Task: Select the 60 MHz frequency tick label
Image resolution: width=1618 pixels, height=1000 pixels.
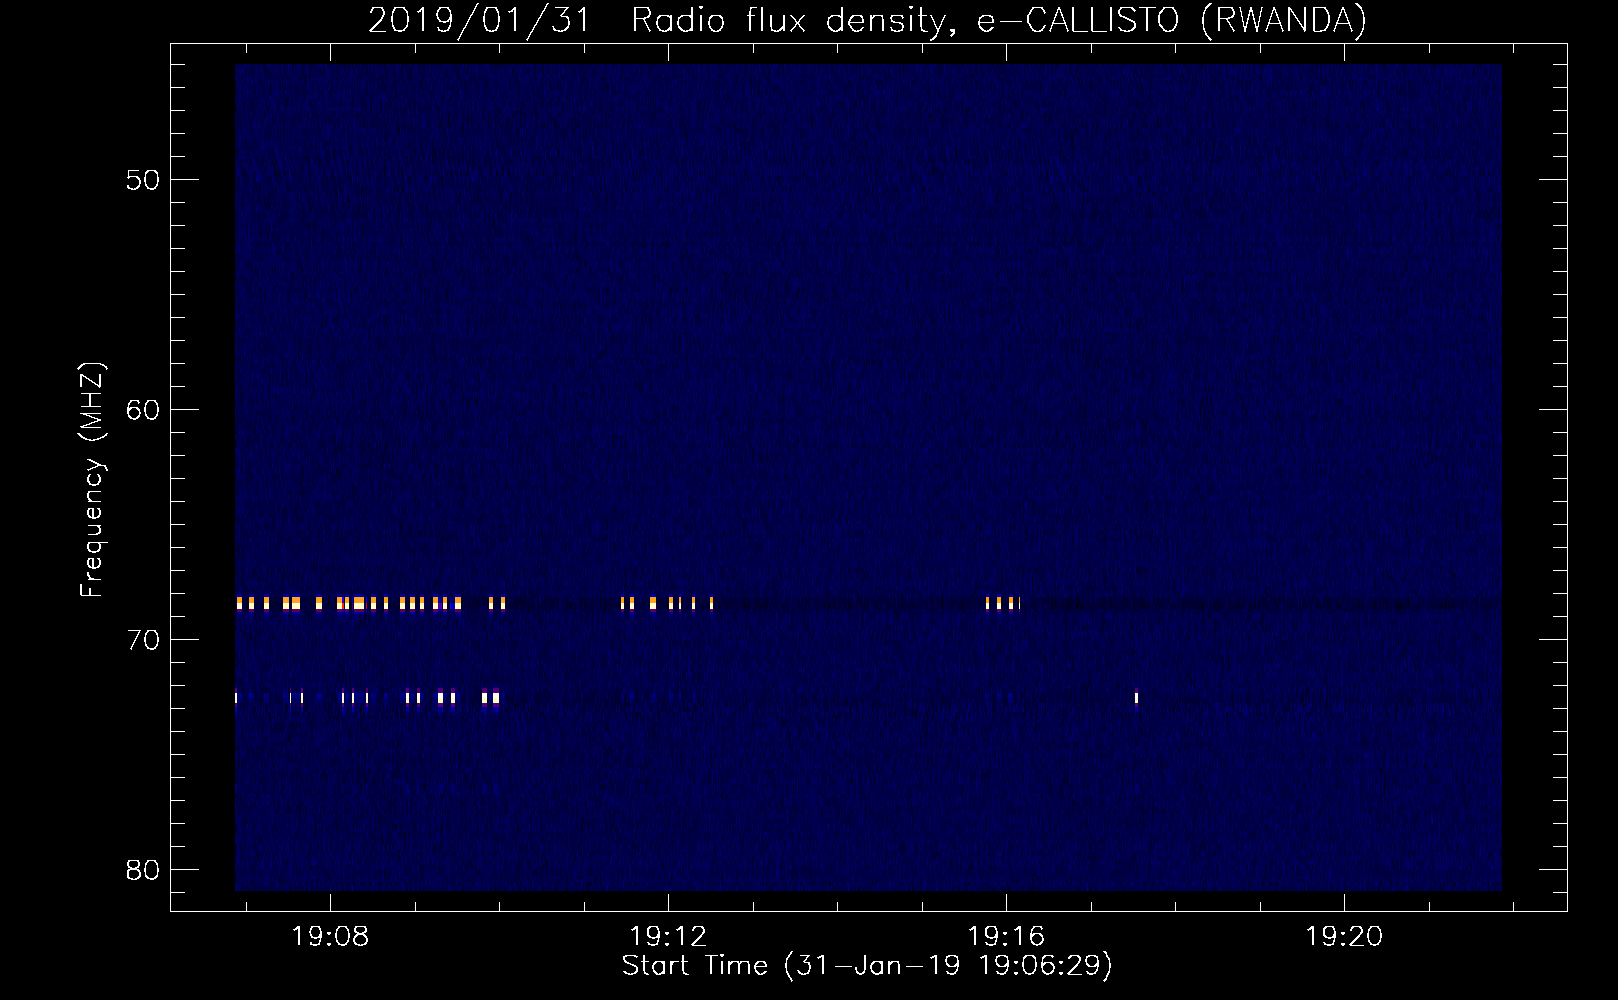Action: tap(142, 410)
